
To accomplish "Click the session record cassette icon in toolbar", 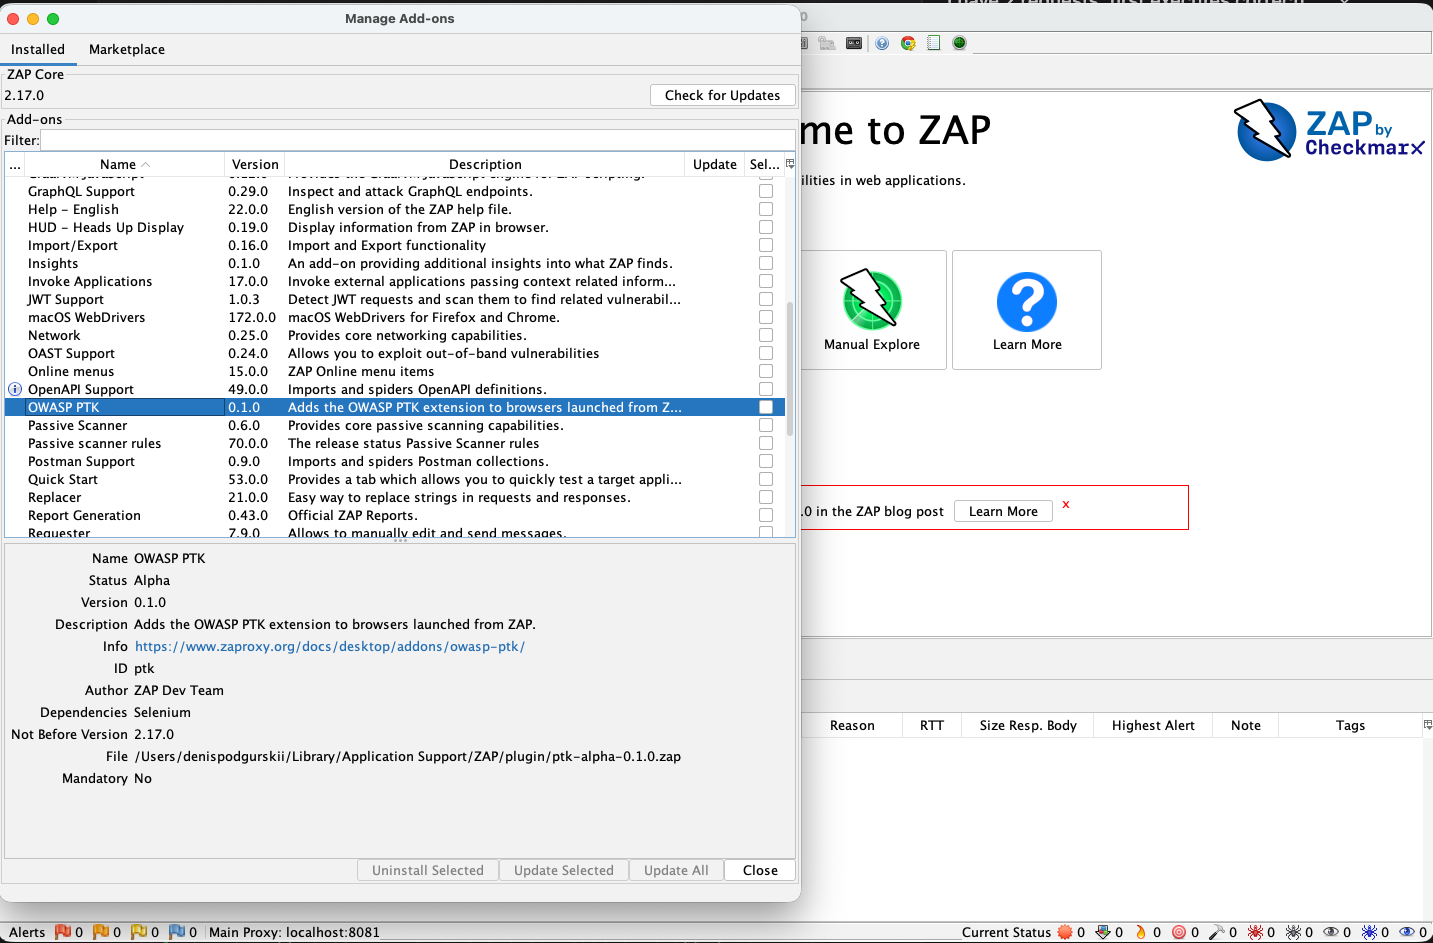I will [853, 43].
